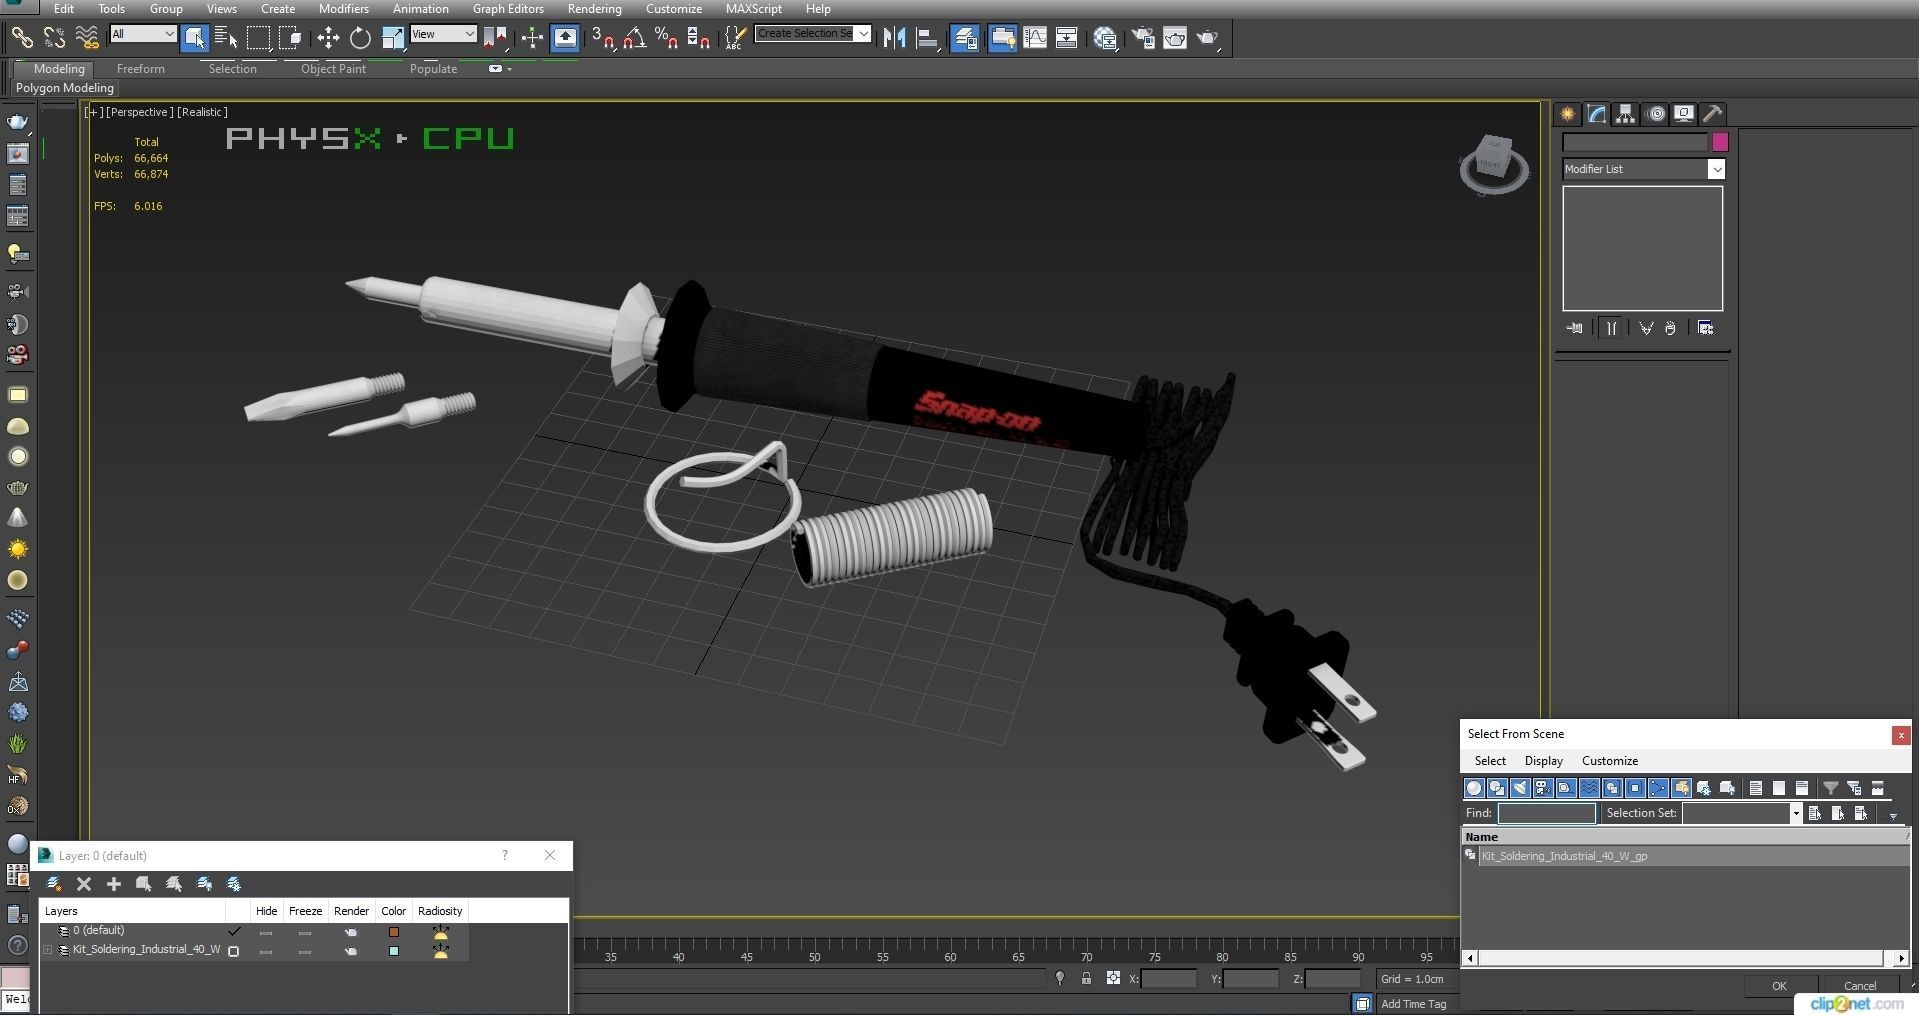Screen dimensions: 1919x1015
Task: Click the Name column header in scene list
Action: pos(1684,837)
